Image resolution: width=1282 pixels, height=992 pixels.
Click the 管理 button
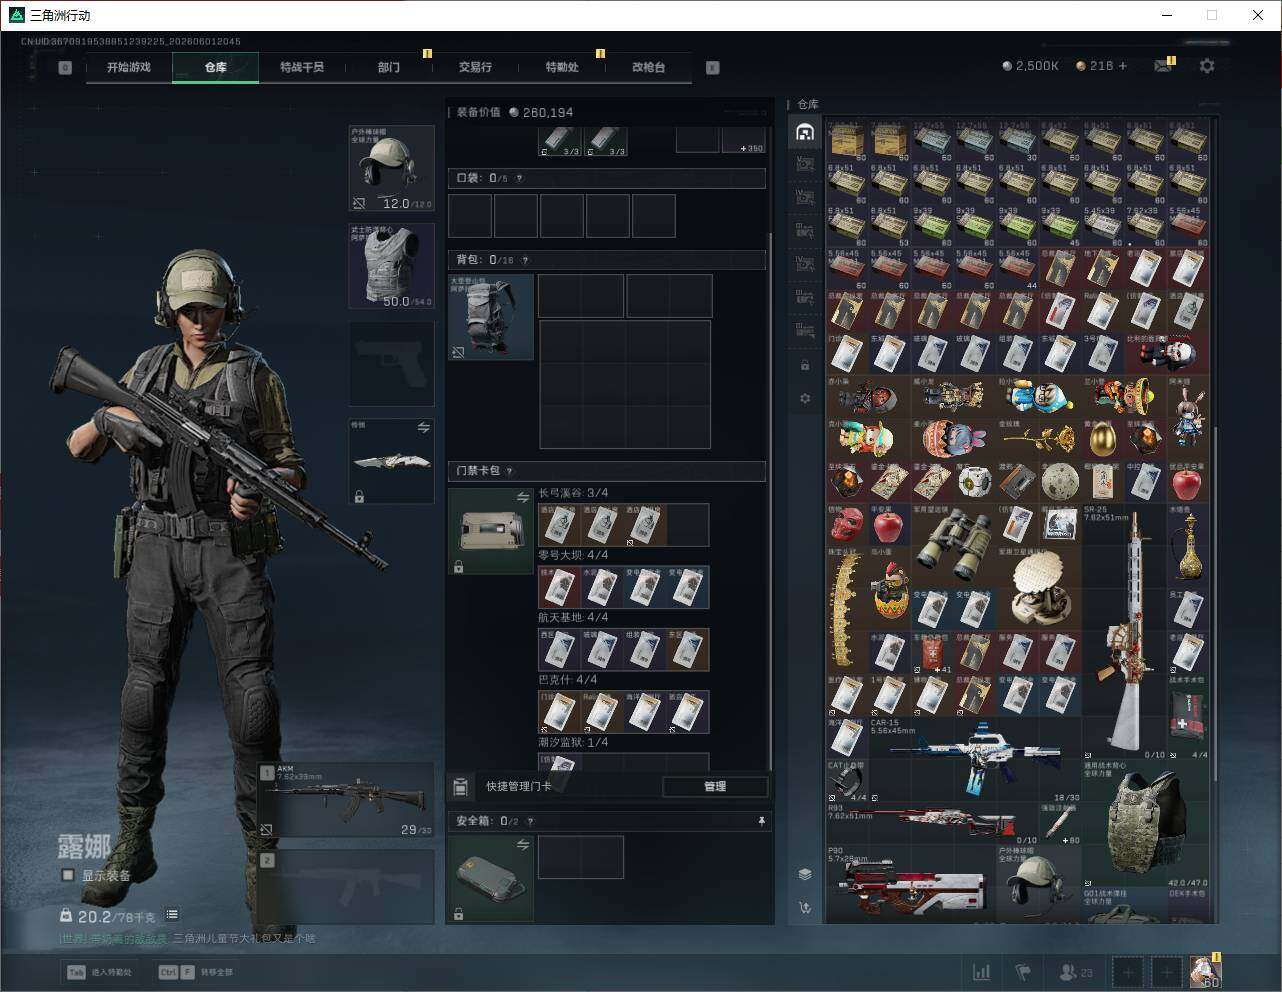[x=715, y=787]
